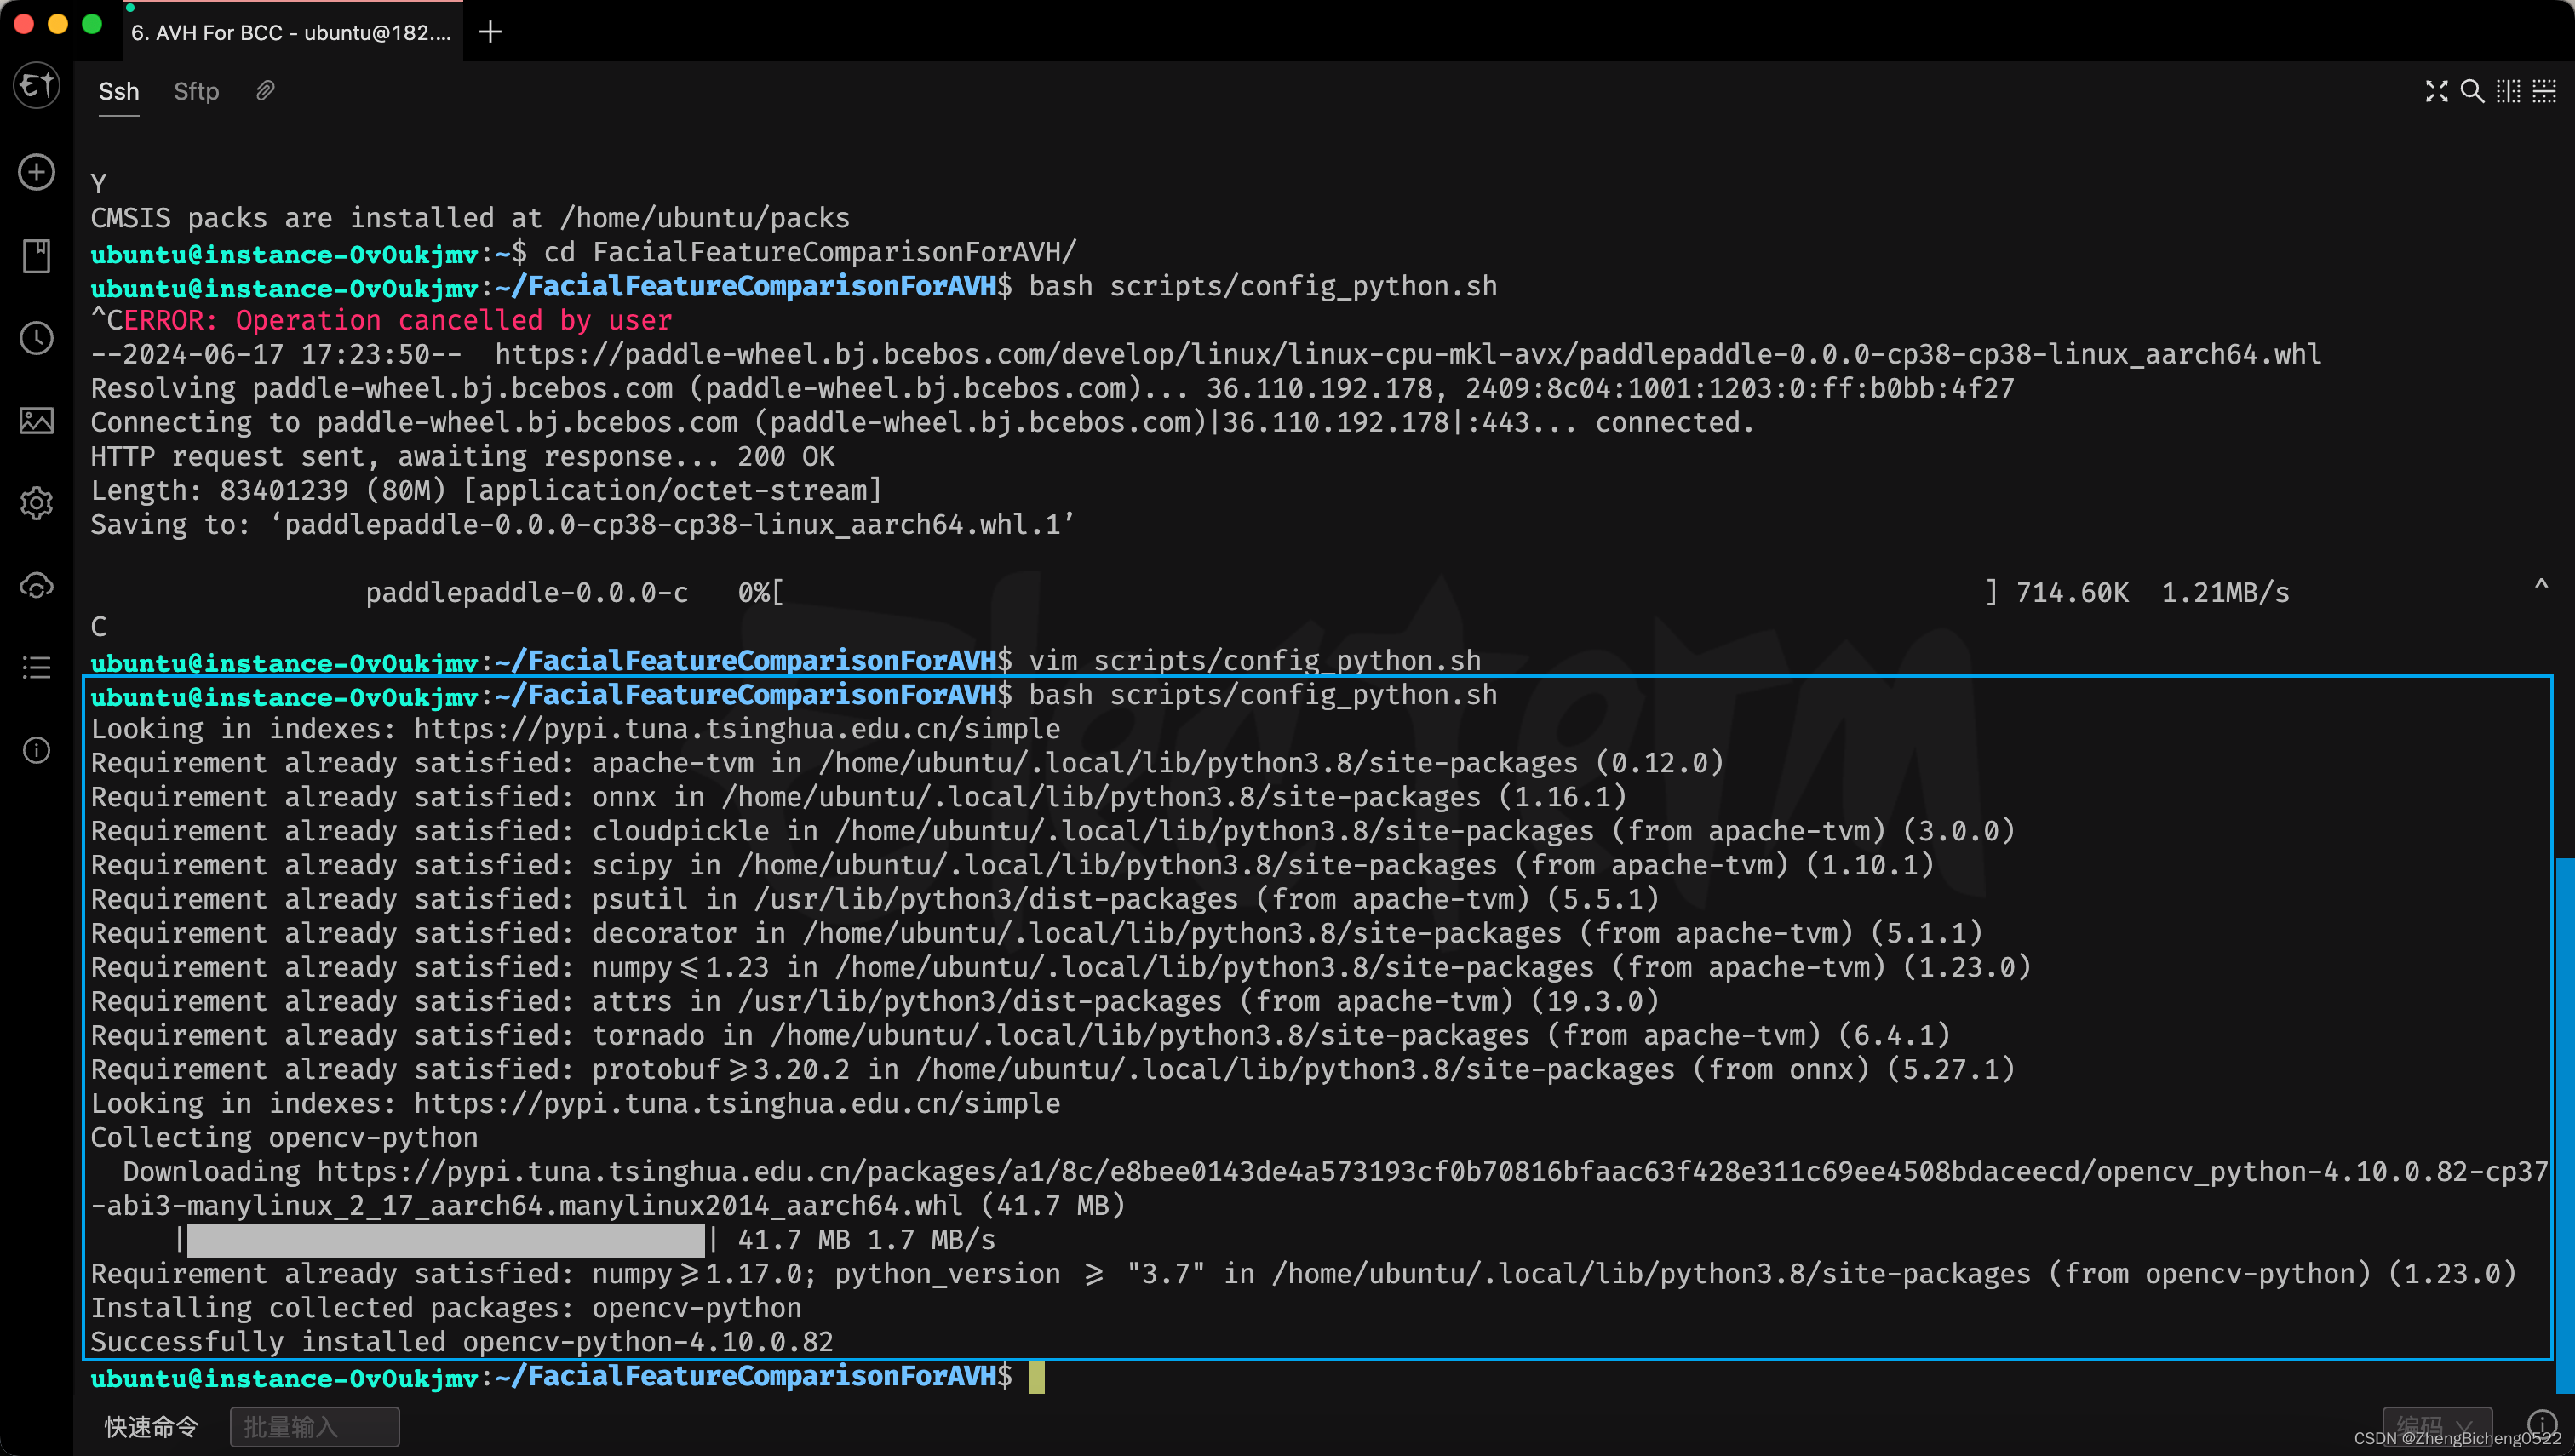This screenshot has height=1456, width=2575.
Task: Open settings gear in left sidebar
Action: coord(37,502)
